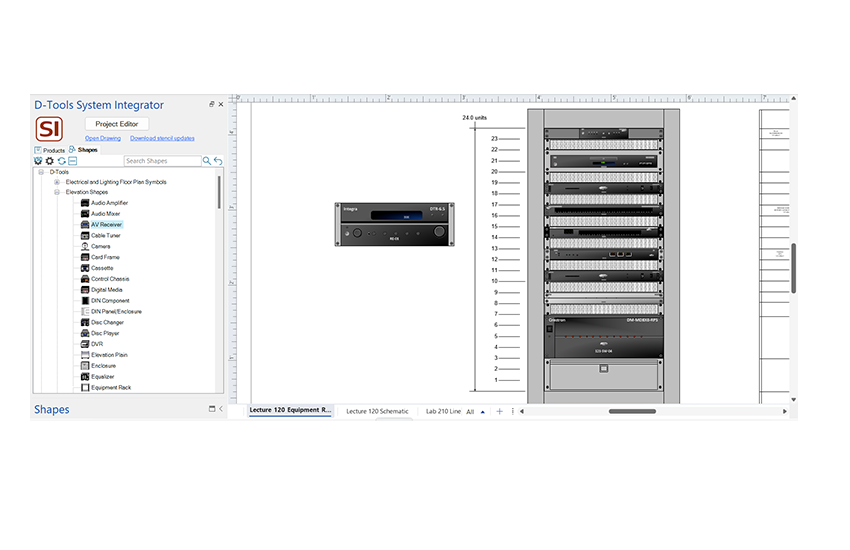Select the Disc Player shape icon
This screenshot has height=550, width=850.
[x=85, y=333]
